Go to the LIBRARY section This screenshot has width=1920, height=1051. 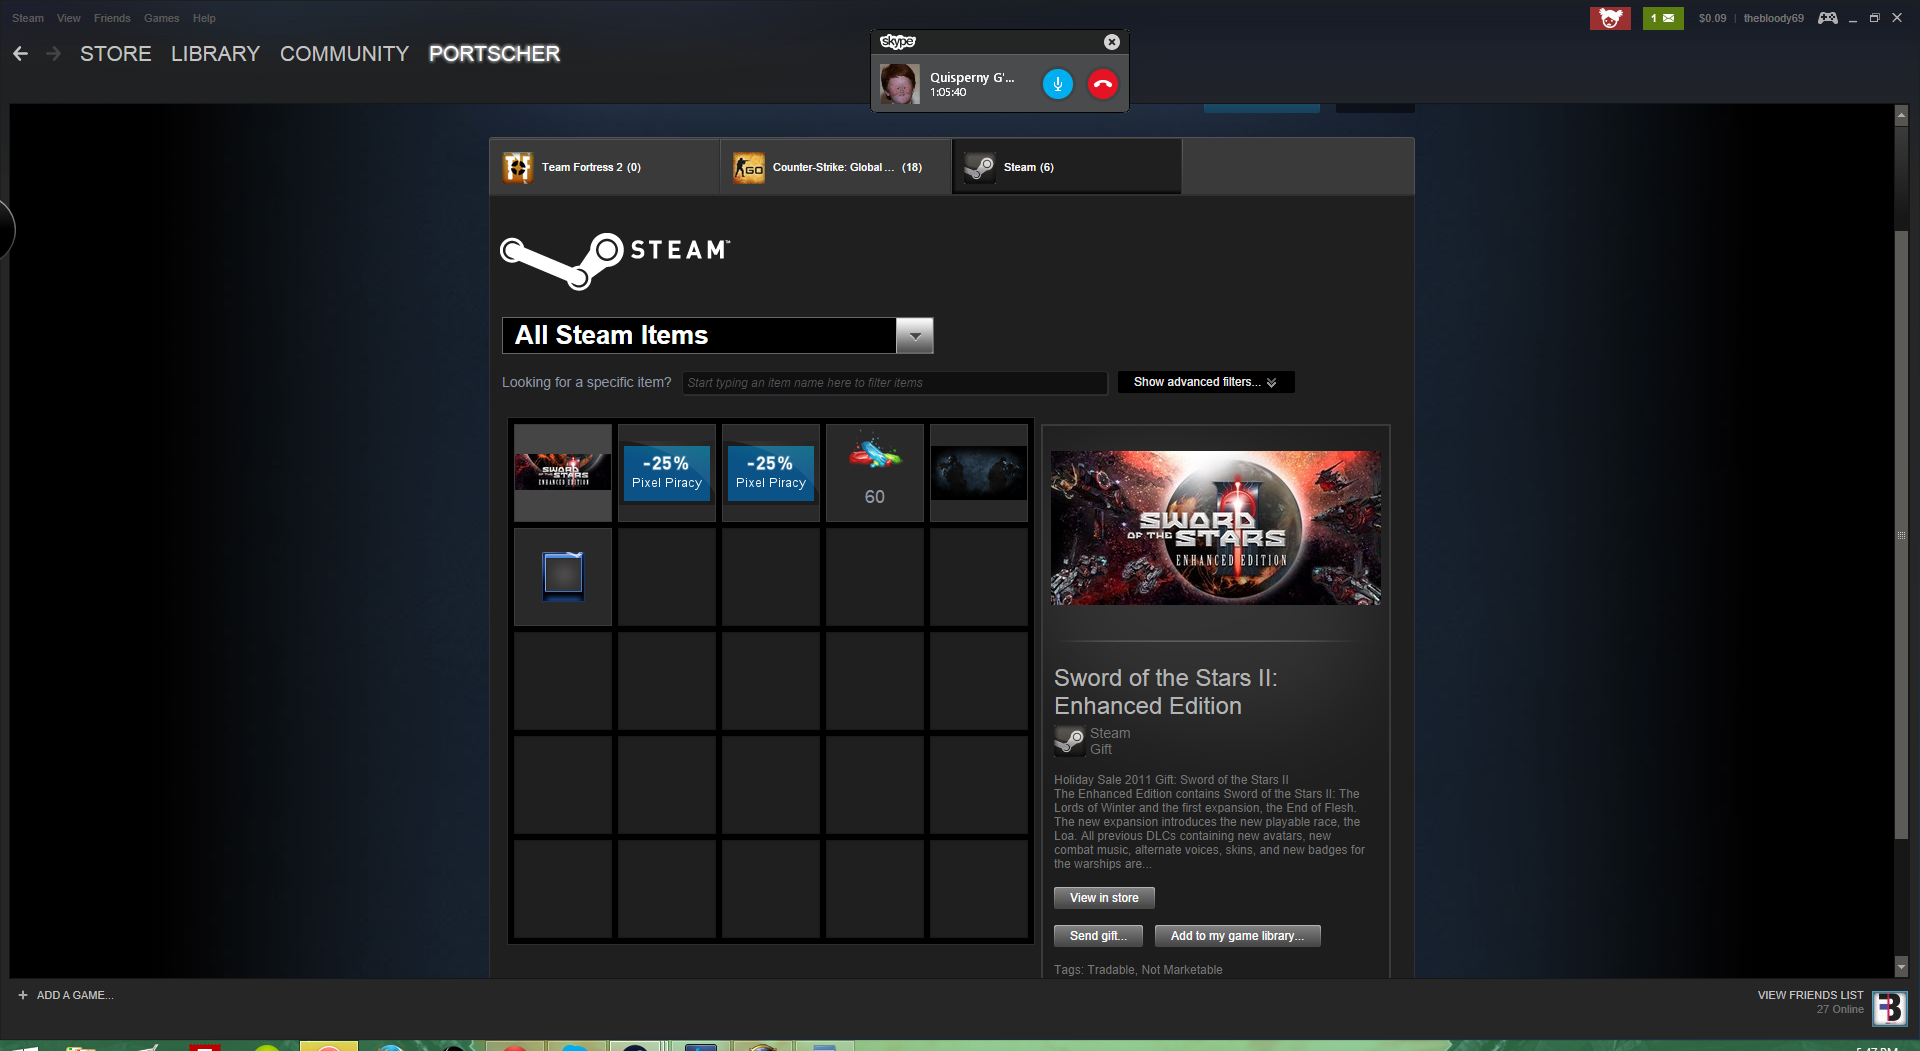[x=215, y=54]
